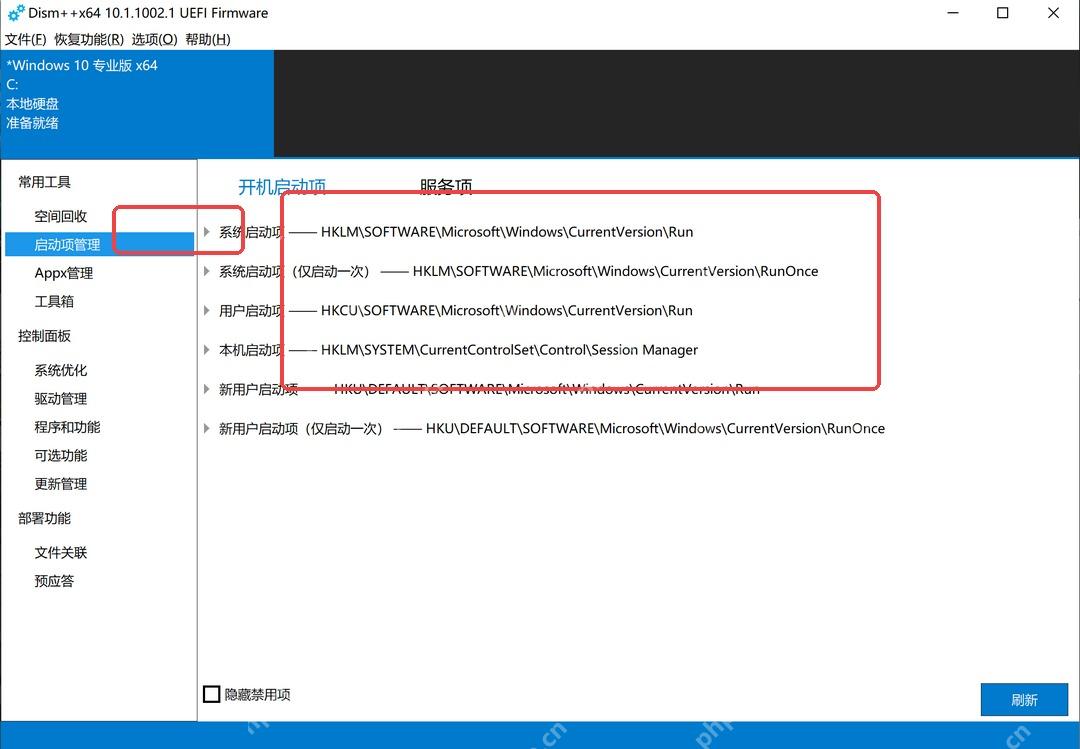Expand the HKCU CurrentVersion\Run user startup group
Screen dimensions: 1080x749
tap(207, 310)
